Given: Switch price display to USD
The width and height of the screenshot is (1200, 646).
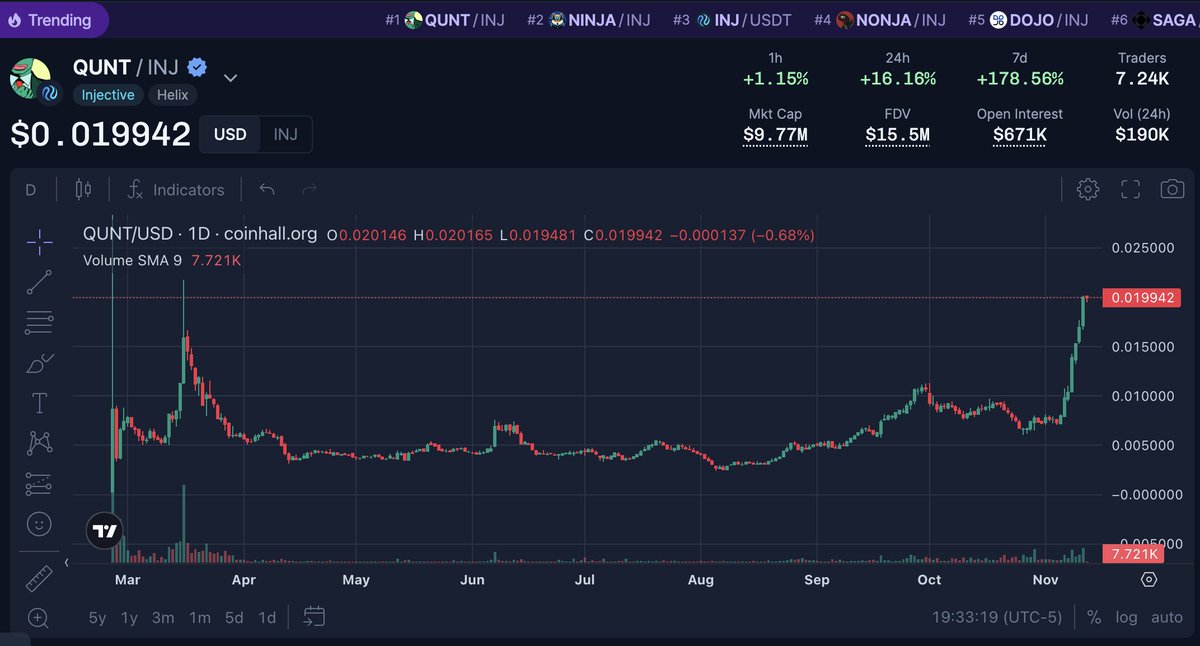Looking at the screenshot, I should click(x=230, y=134).
